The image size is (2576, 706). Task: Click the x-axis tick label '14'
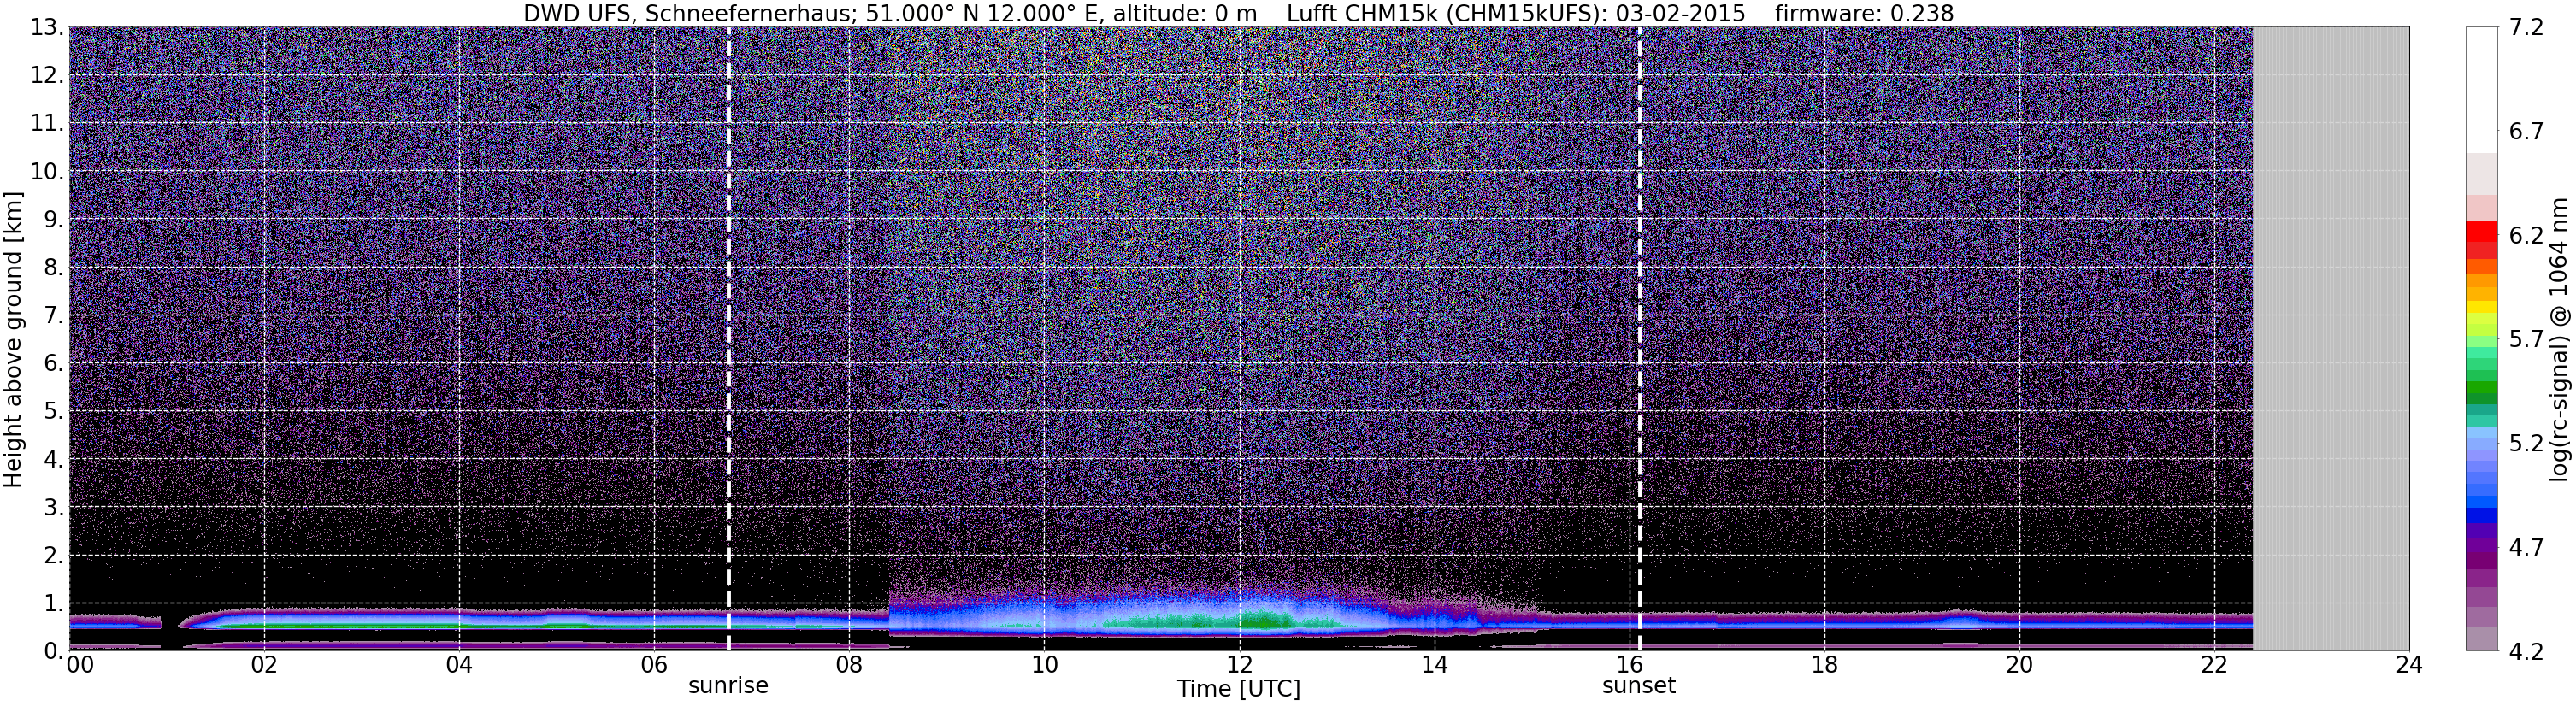(1434, 665)
